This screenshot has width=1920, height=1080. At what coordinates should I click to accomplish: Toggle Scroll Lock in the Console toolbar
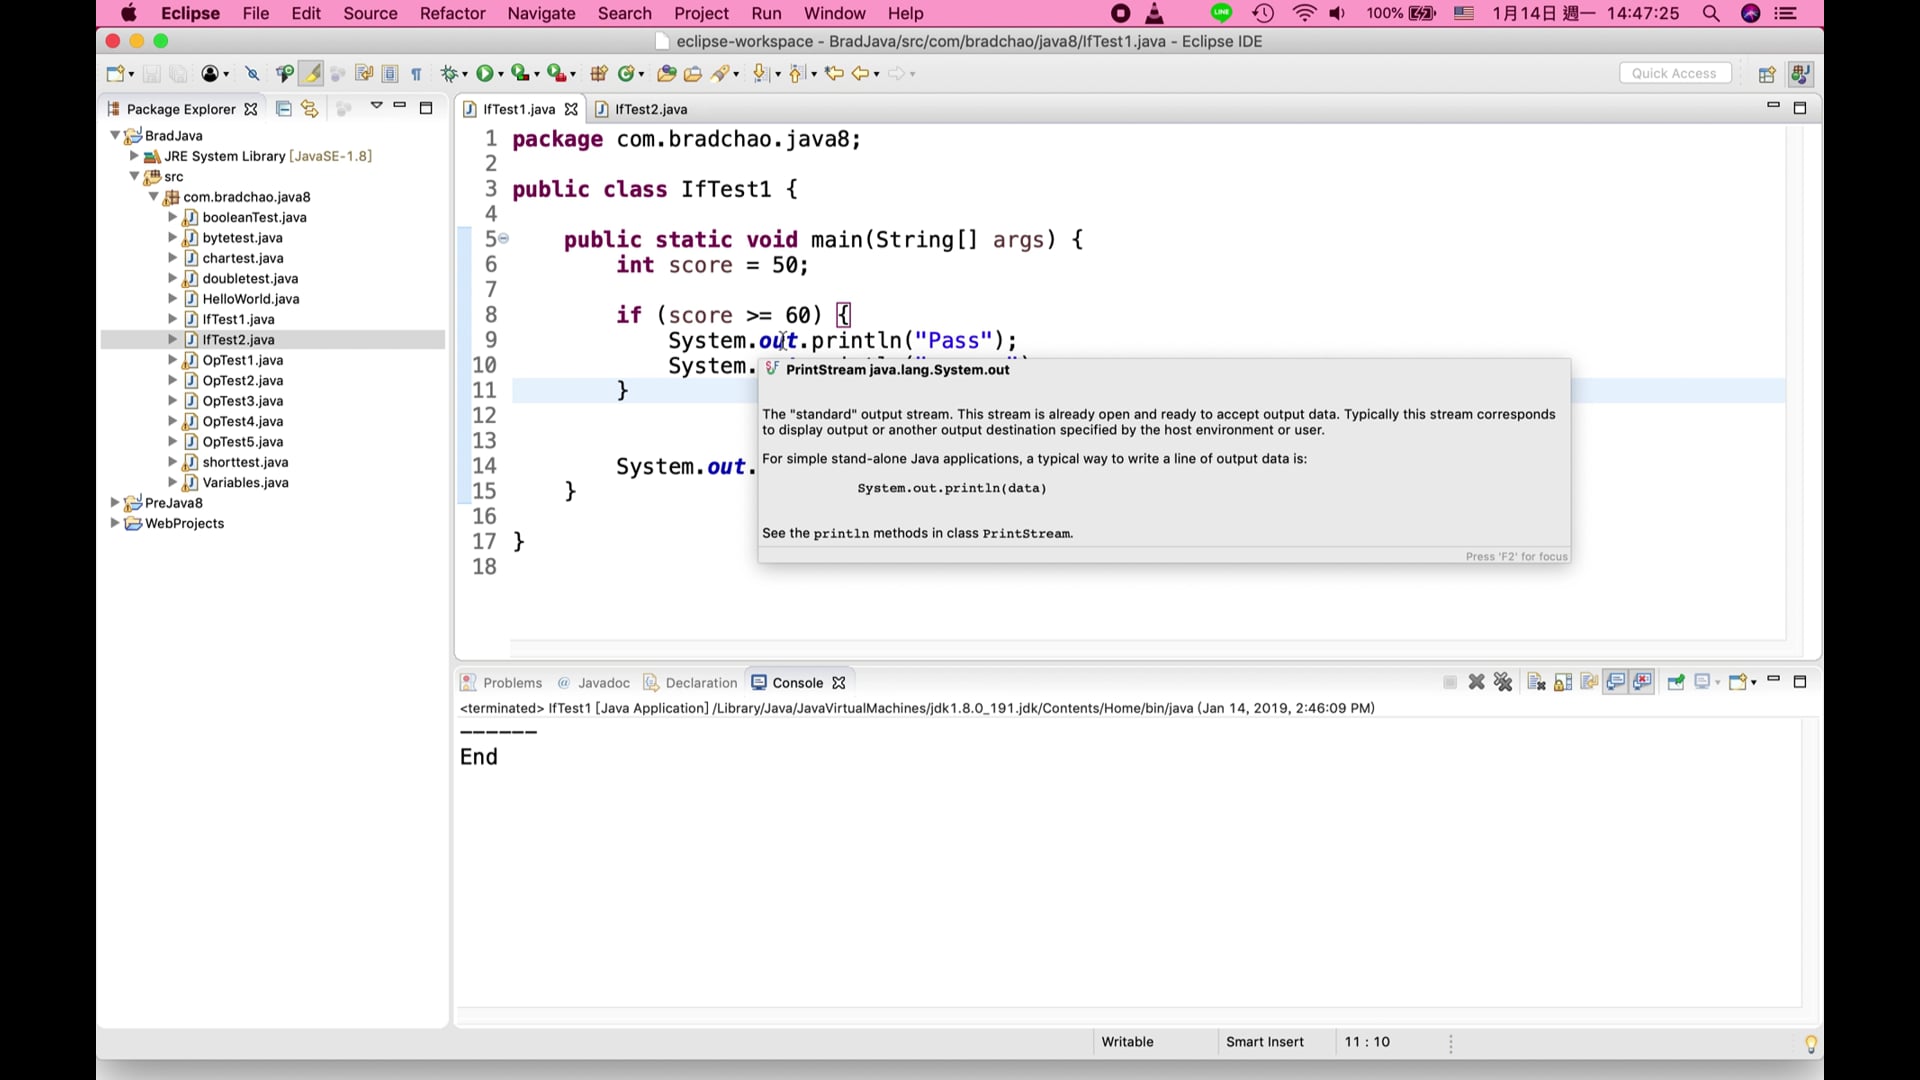point(1563,681)
